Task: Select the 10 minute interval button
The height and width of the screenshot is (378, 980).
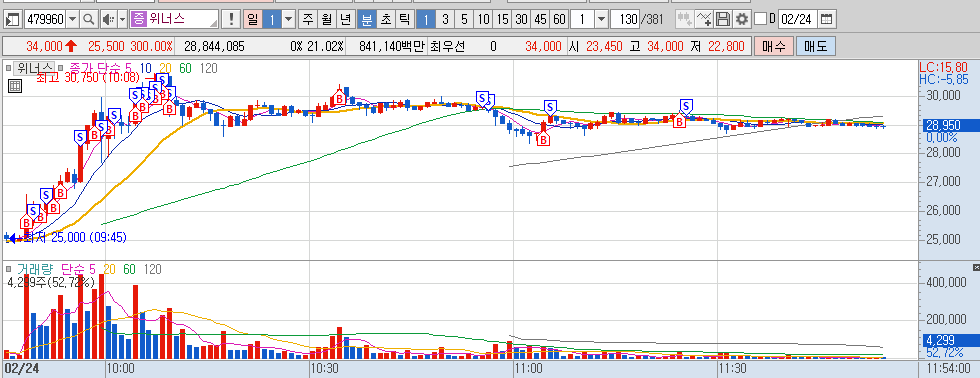Action: pos(483,19)
